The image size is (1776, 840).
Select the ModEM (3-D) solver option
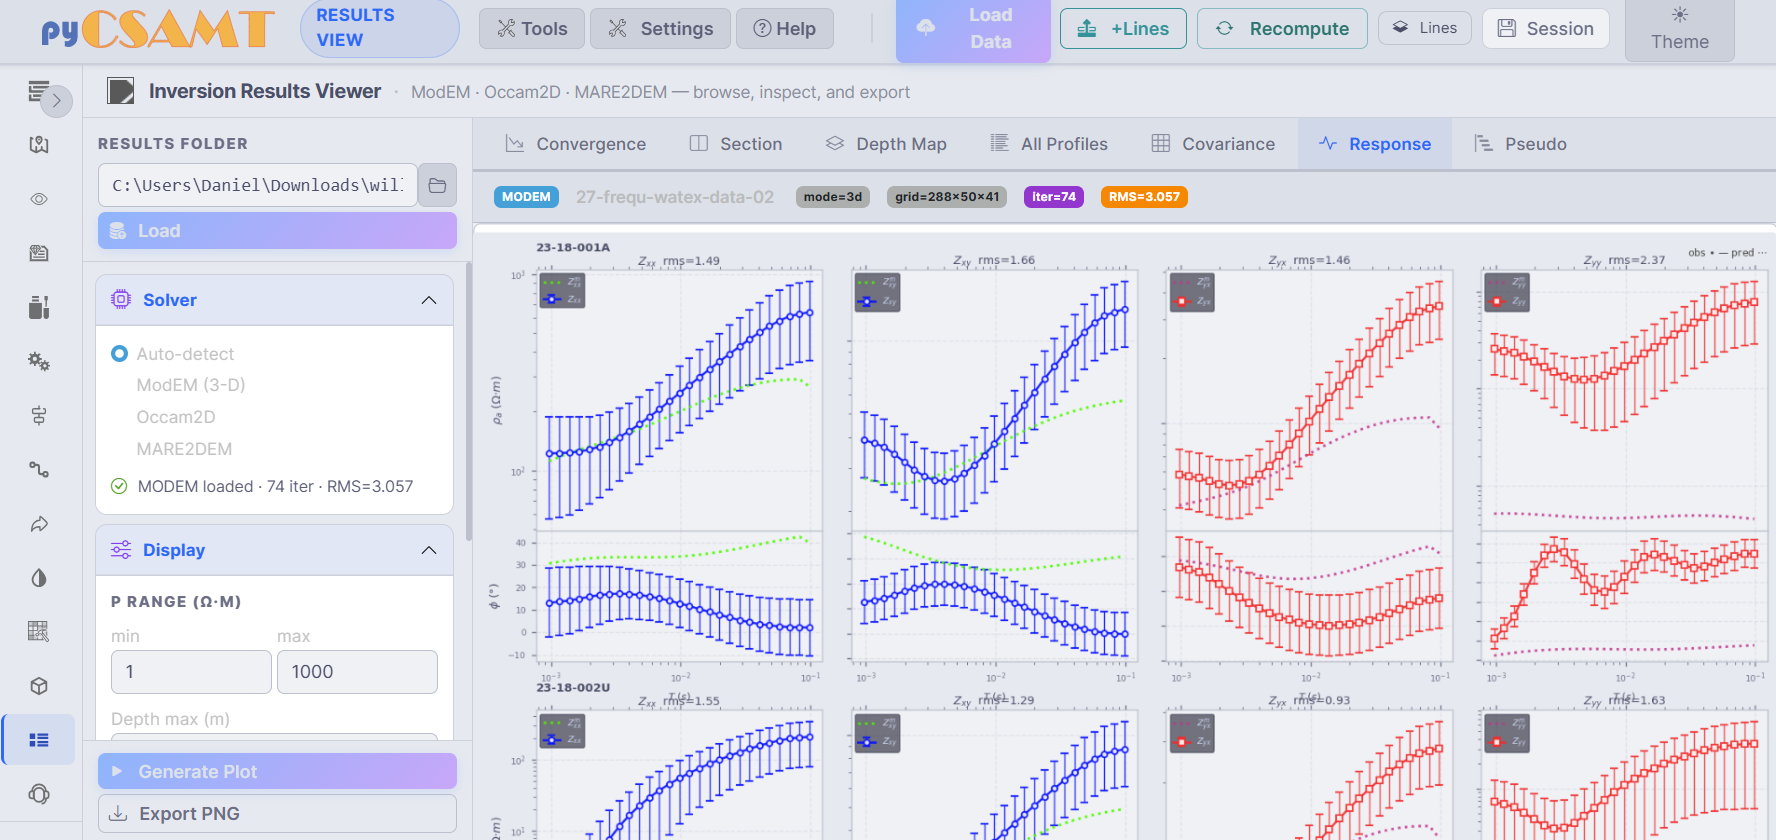tap(191, 385)
